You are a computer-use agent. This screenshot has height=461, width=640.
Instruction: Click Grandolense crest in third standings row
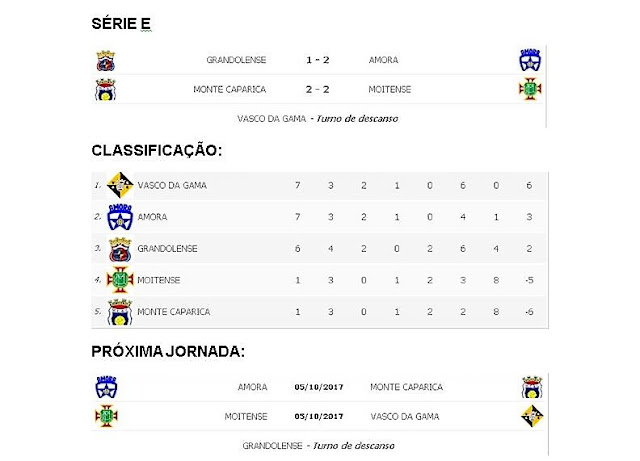[x=120, y=249]
